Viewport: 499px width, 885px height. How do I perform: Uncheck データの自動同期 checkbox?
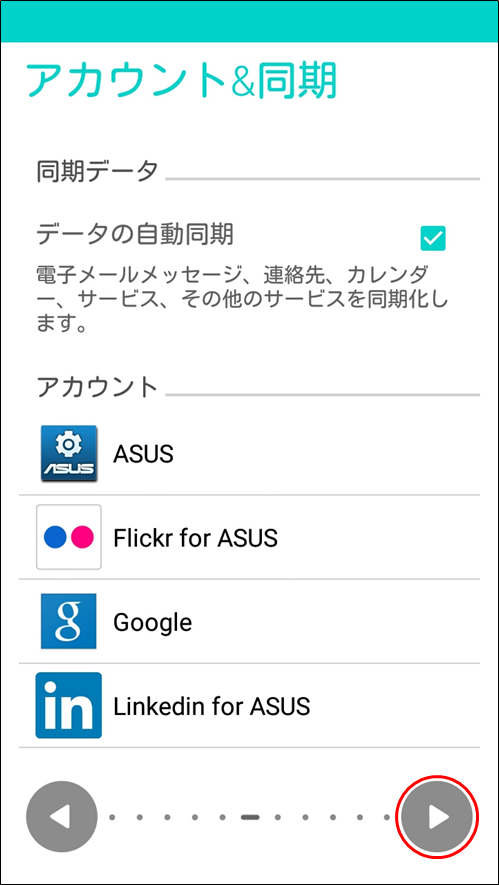(x=433, y=238)
